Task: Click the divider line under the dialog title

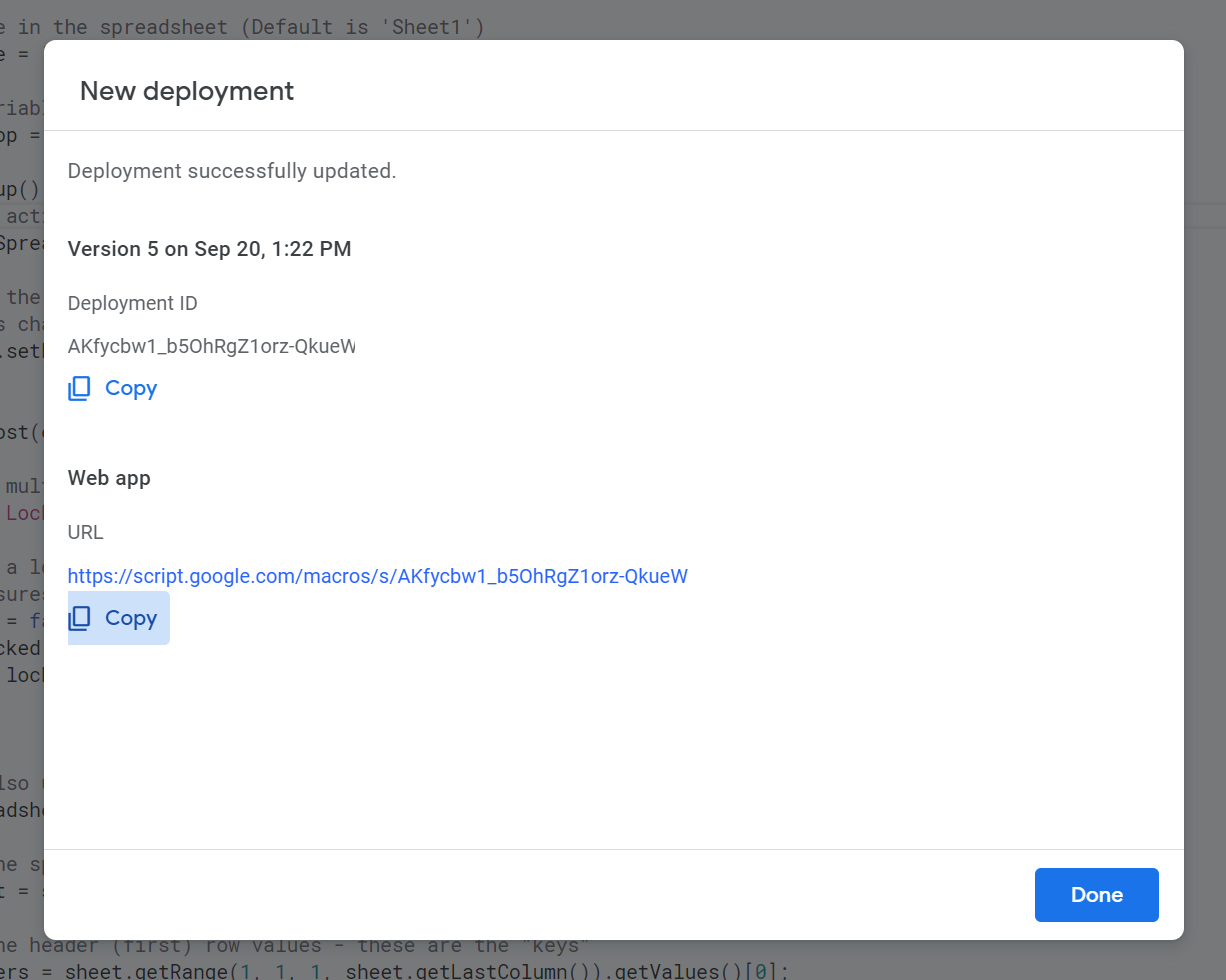Action: coord(613,130)
